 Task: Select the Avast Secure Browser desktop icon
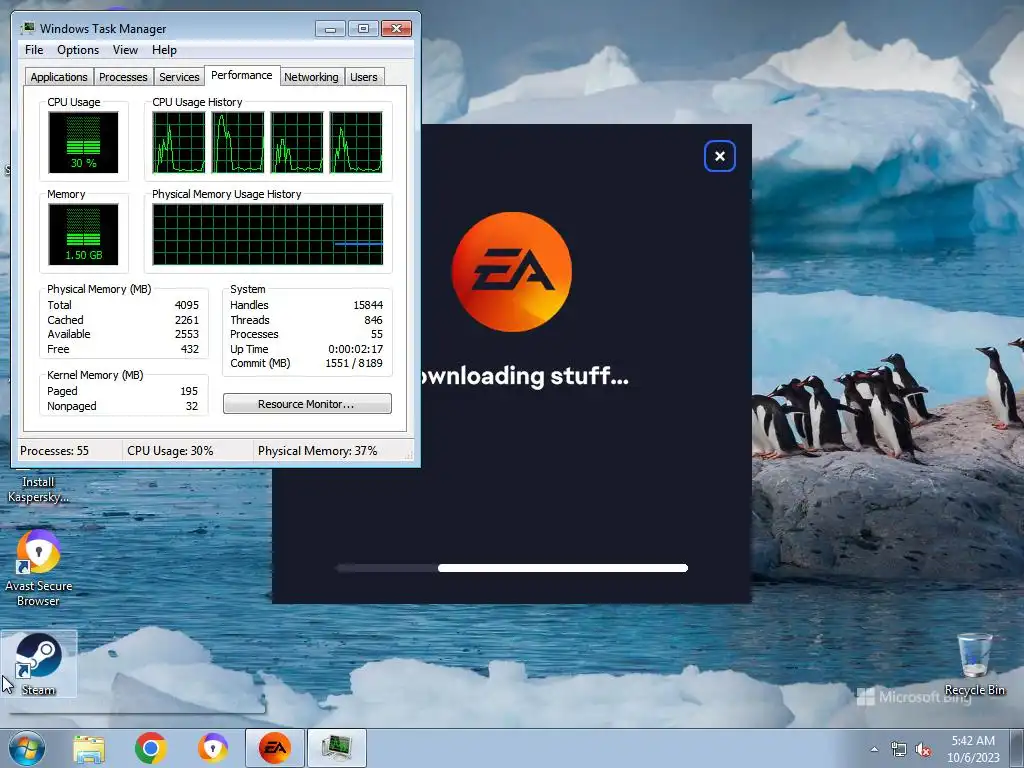pos(39,568)
